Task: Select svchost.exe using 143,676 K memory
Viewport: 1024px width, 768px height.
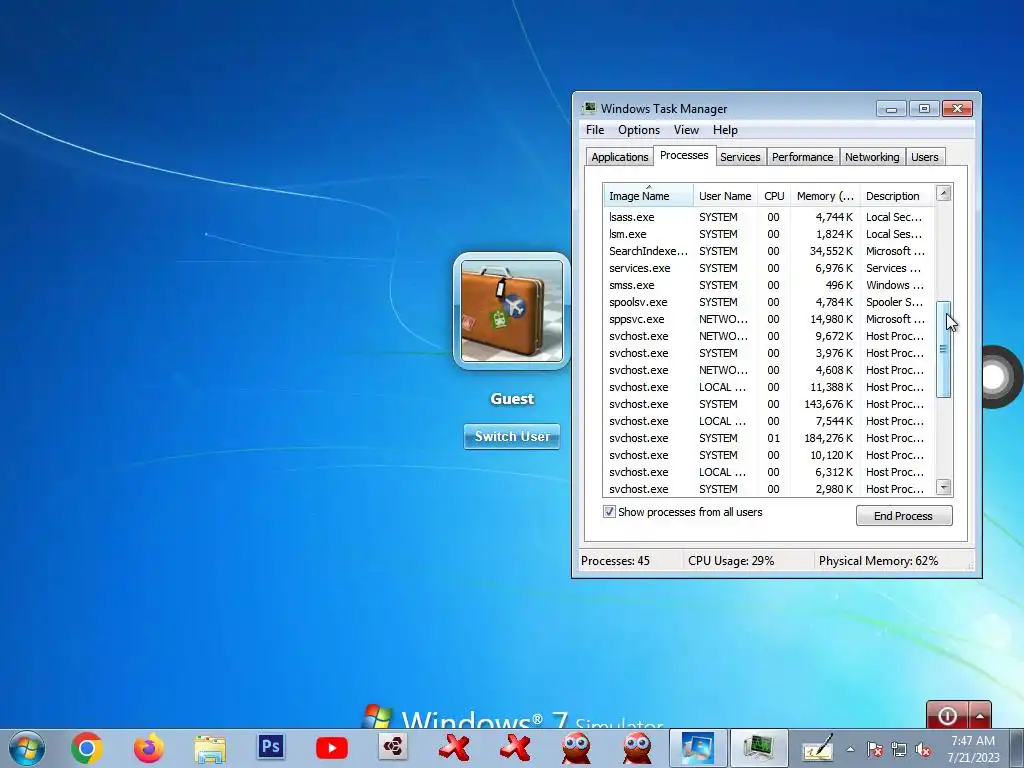Action: coord(769,404)
